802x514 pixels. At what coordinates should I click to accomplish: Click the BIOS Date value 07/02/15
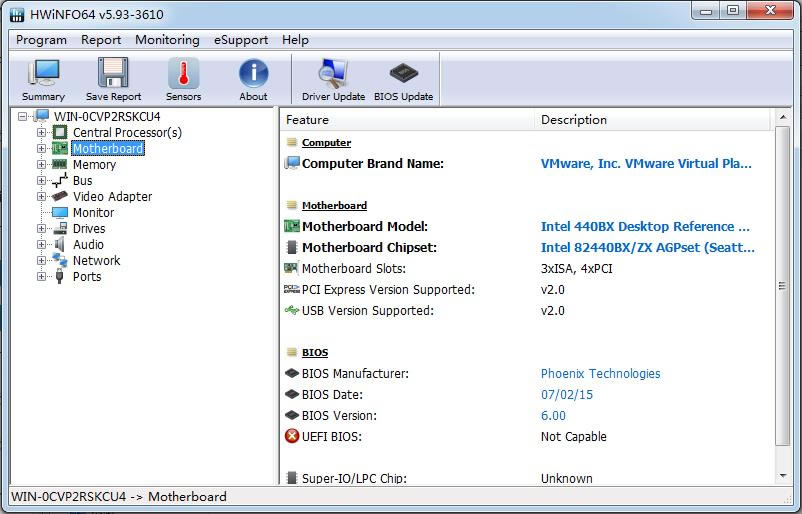(x=567, y=394)
